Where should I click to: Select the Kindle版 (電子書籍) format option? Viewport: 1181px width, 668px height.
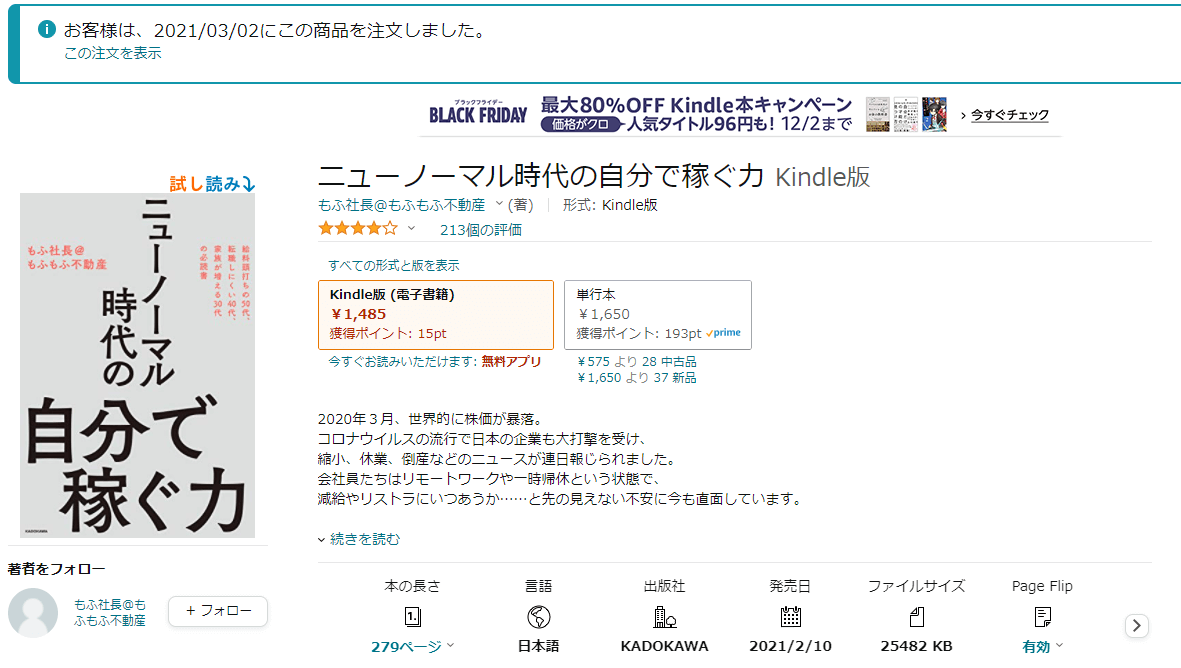pos(436,315)
